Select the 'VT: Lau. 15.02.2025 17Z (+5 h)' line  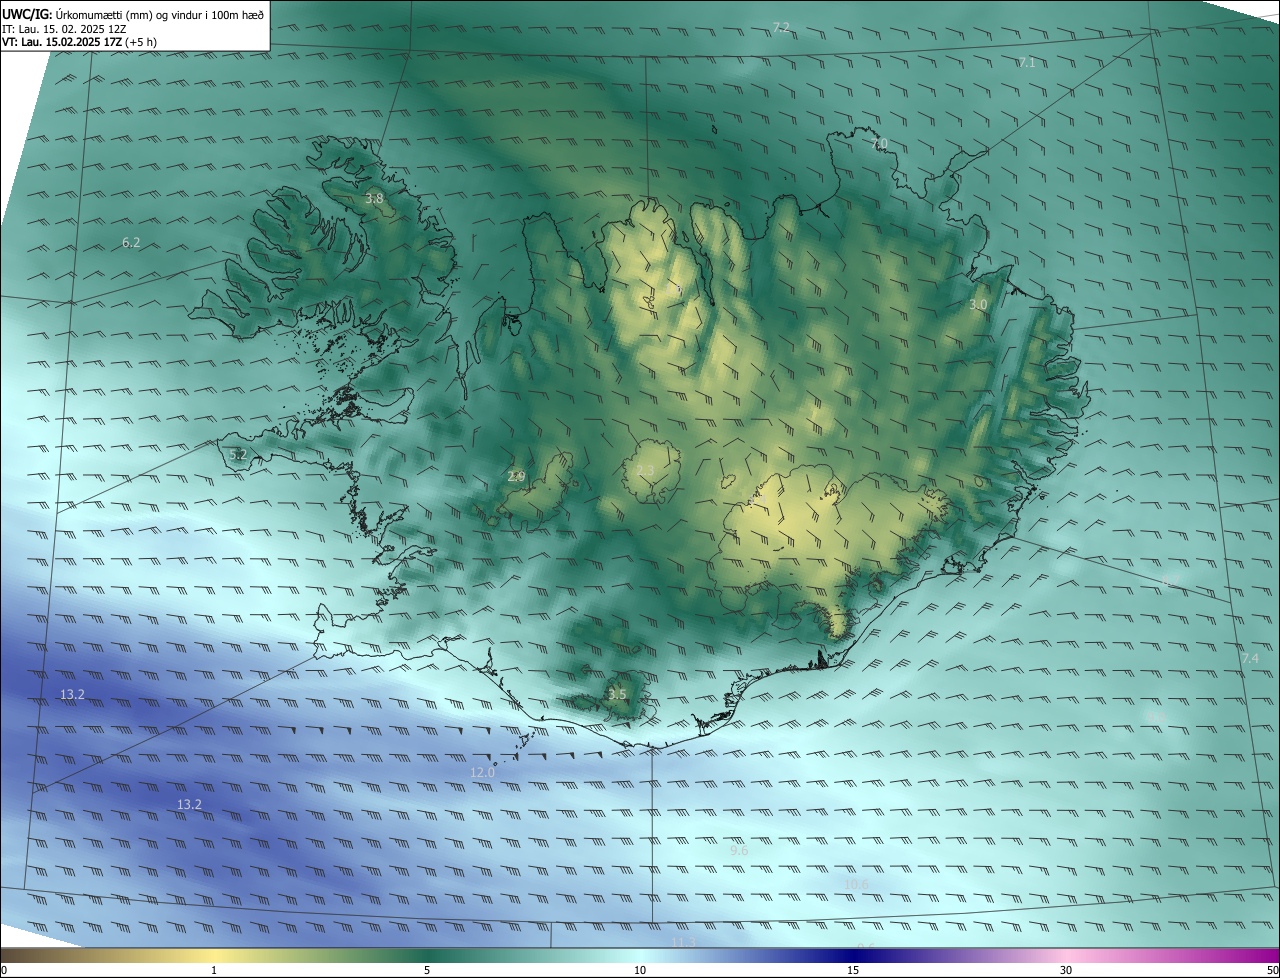click(x=79, y=41)
